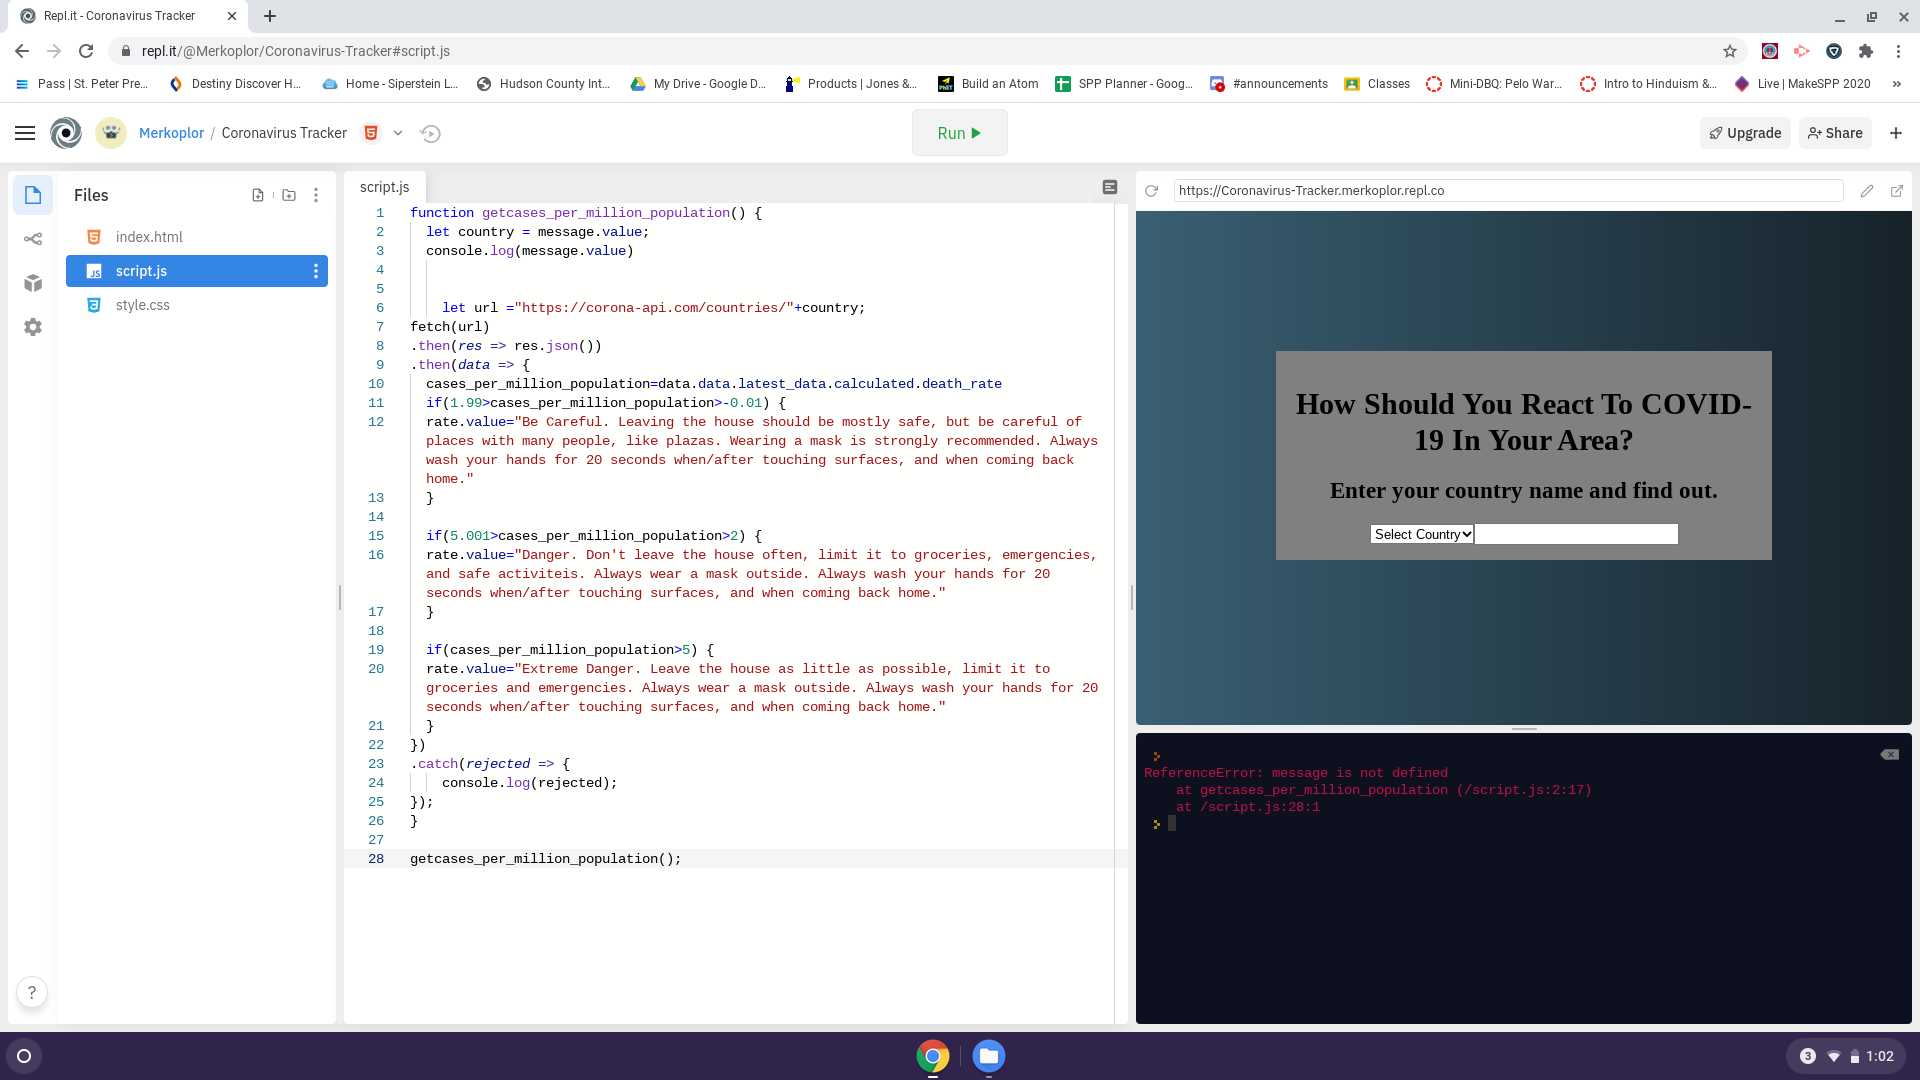The width and height of the screenshot is (1920, 1080).
Task: Click the country text input field
Action: [1576, 534]
